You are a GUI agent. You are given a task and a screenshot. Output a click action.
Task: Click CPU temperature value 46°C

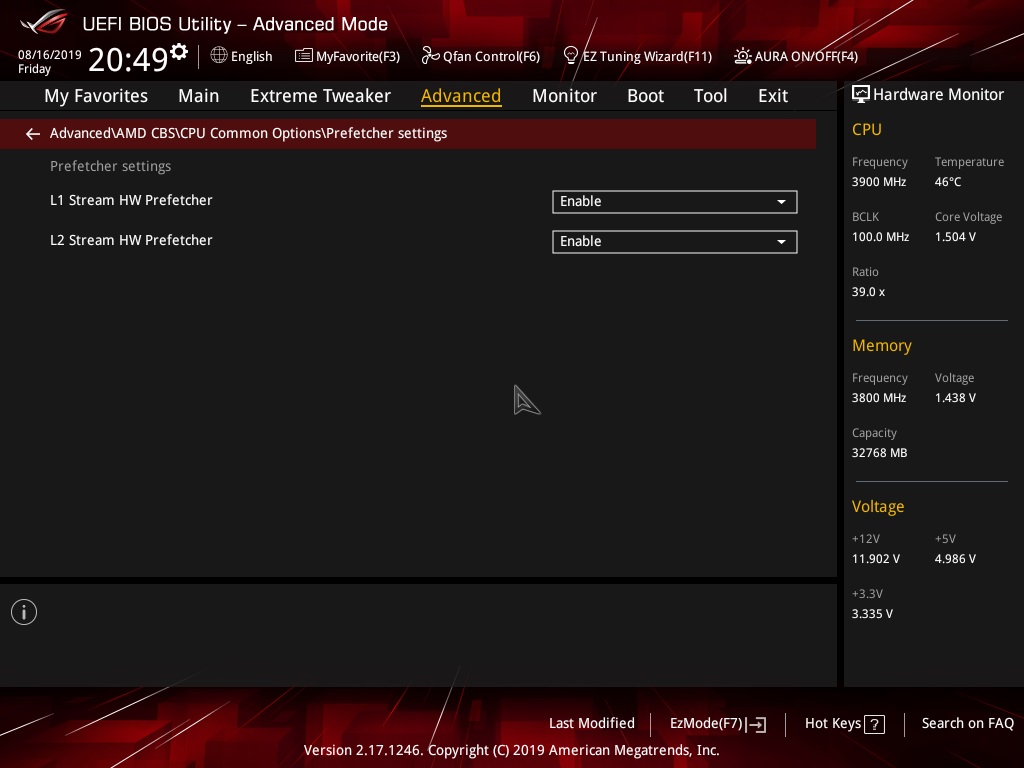click(948, 182)
